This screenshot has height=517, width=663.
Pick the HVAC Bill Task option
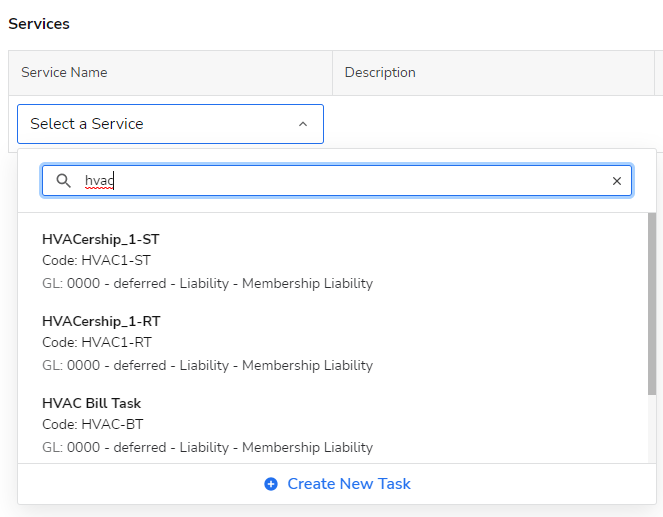click(91, 403)
